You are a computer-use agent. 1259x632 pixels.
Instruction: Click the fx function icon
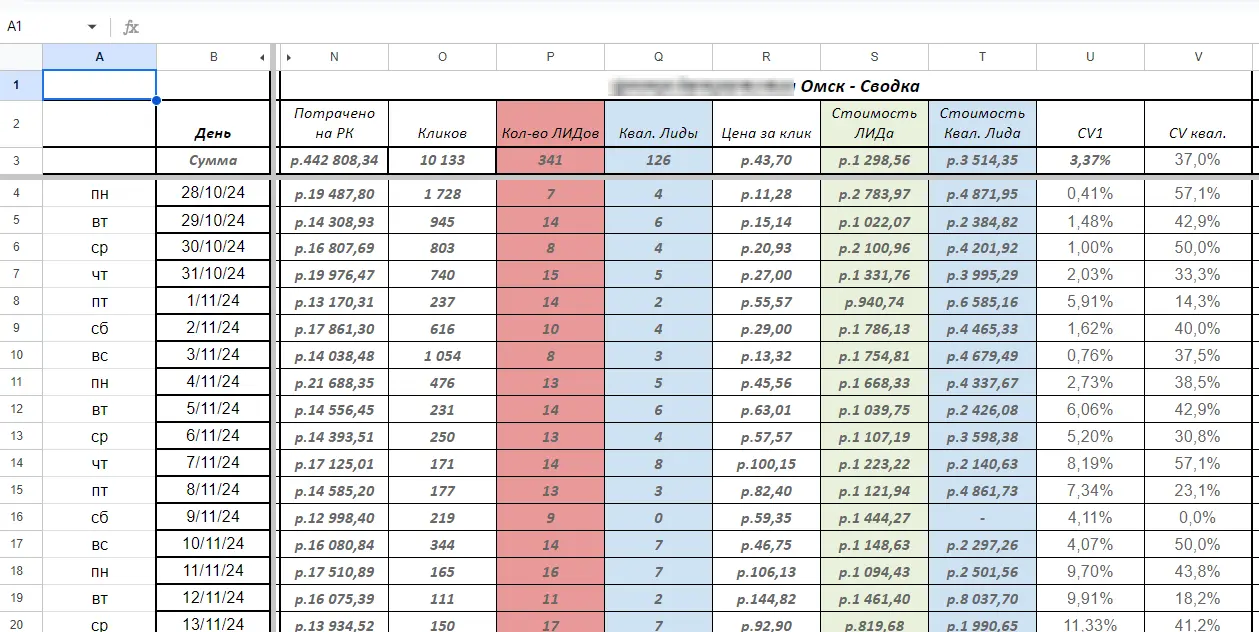click(x=131, y=27)
